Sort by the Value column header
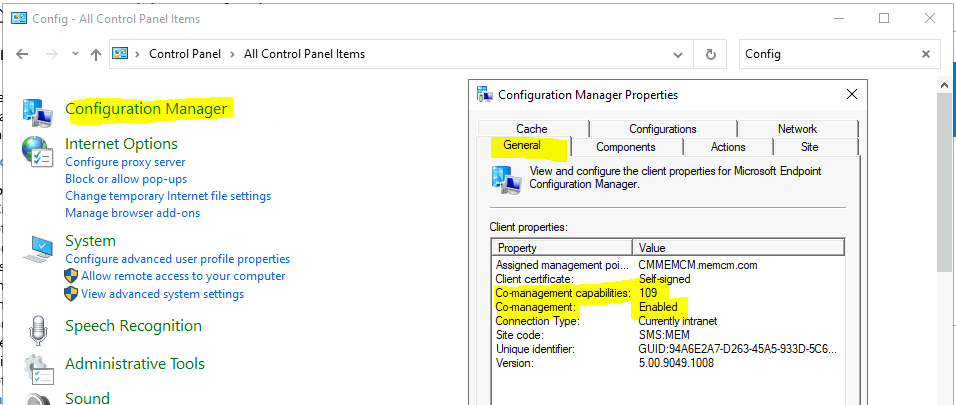Screen dimensions: 956x405 [x=738, y=248]
